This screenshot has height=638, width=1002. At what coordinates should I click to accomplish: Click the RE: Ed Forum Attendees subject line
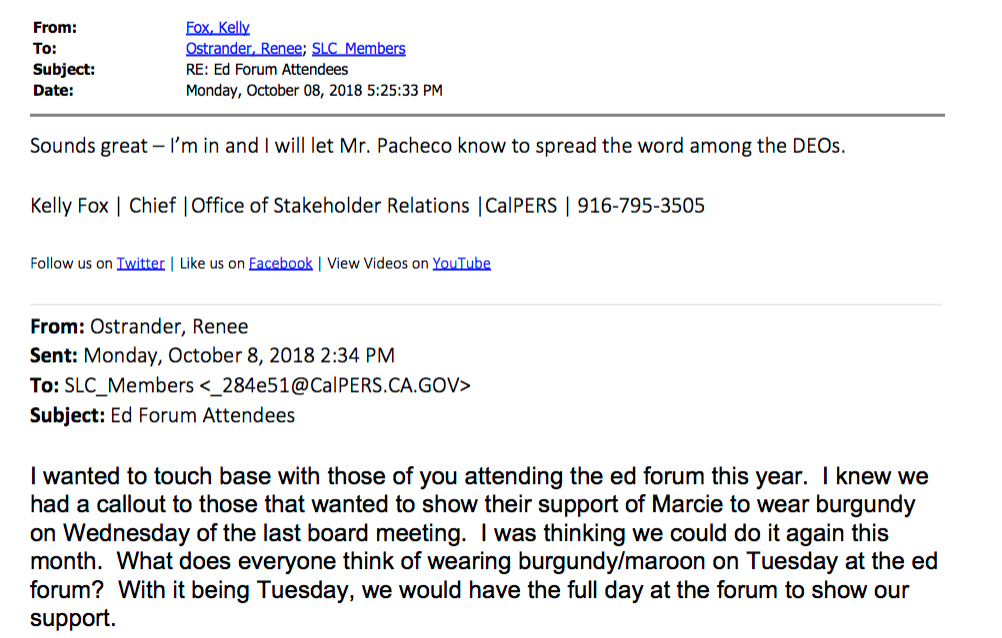(267, 70)
